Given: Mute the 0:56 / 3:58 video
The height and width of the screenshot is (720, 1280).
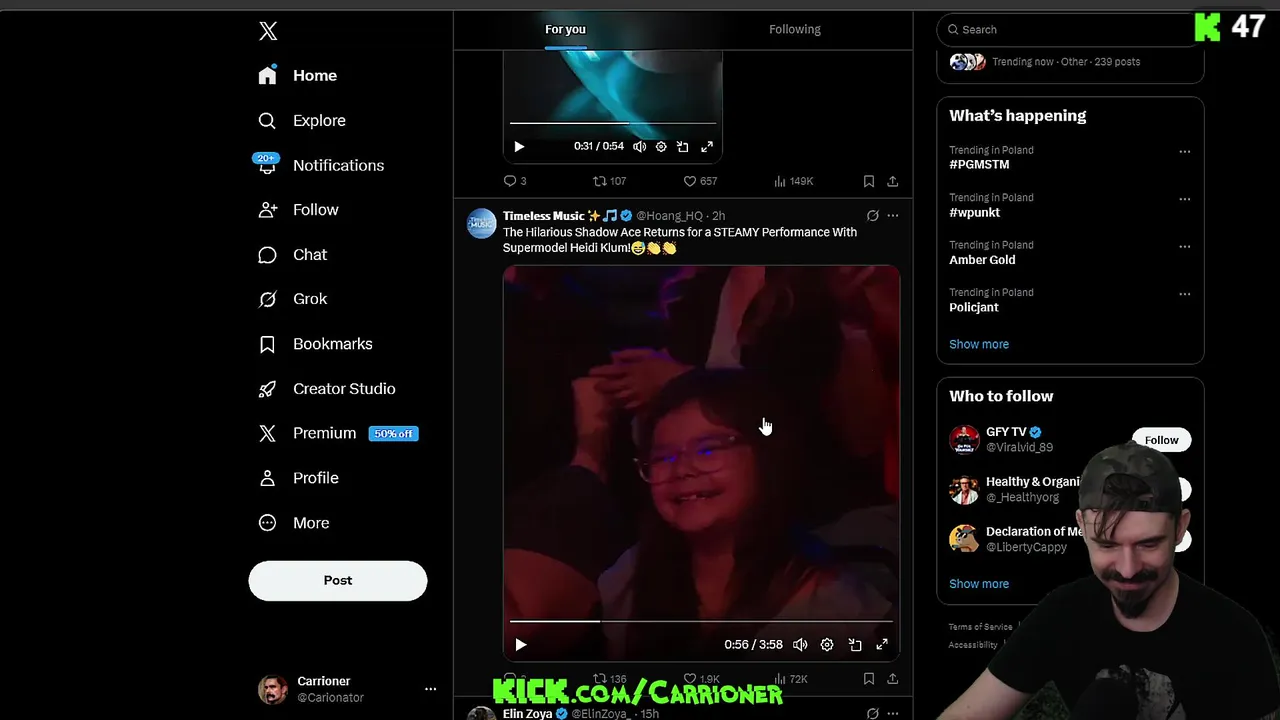Looking at the screenshot, I should (800, 645).
